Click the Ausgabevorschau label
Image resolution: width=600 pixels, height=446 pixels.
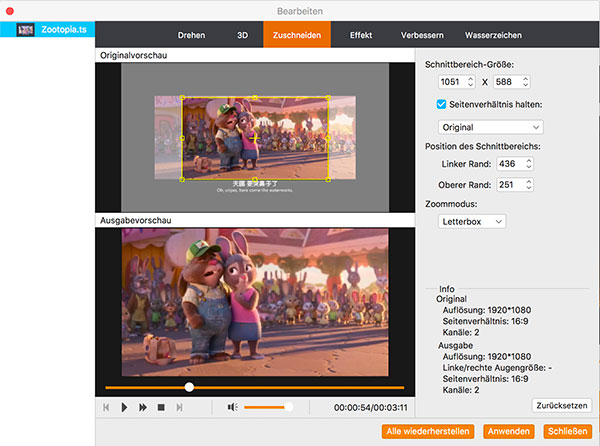coord(135,220)
